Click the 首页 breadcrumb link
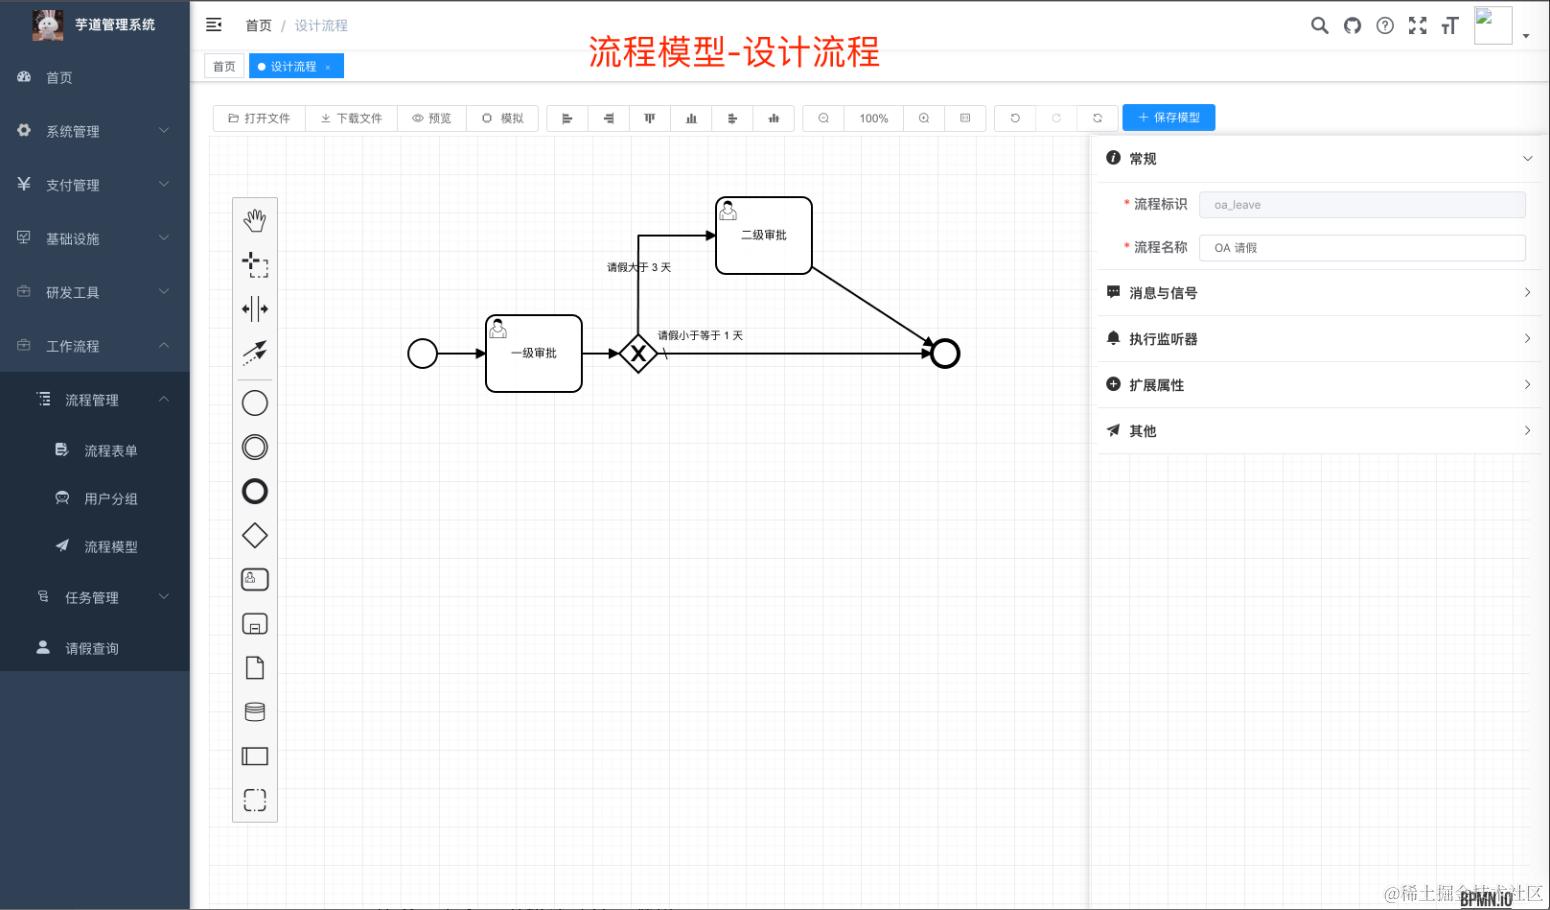Viewport: 1550px width, 910px height. (x=258, y=25)
